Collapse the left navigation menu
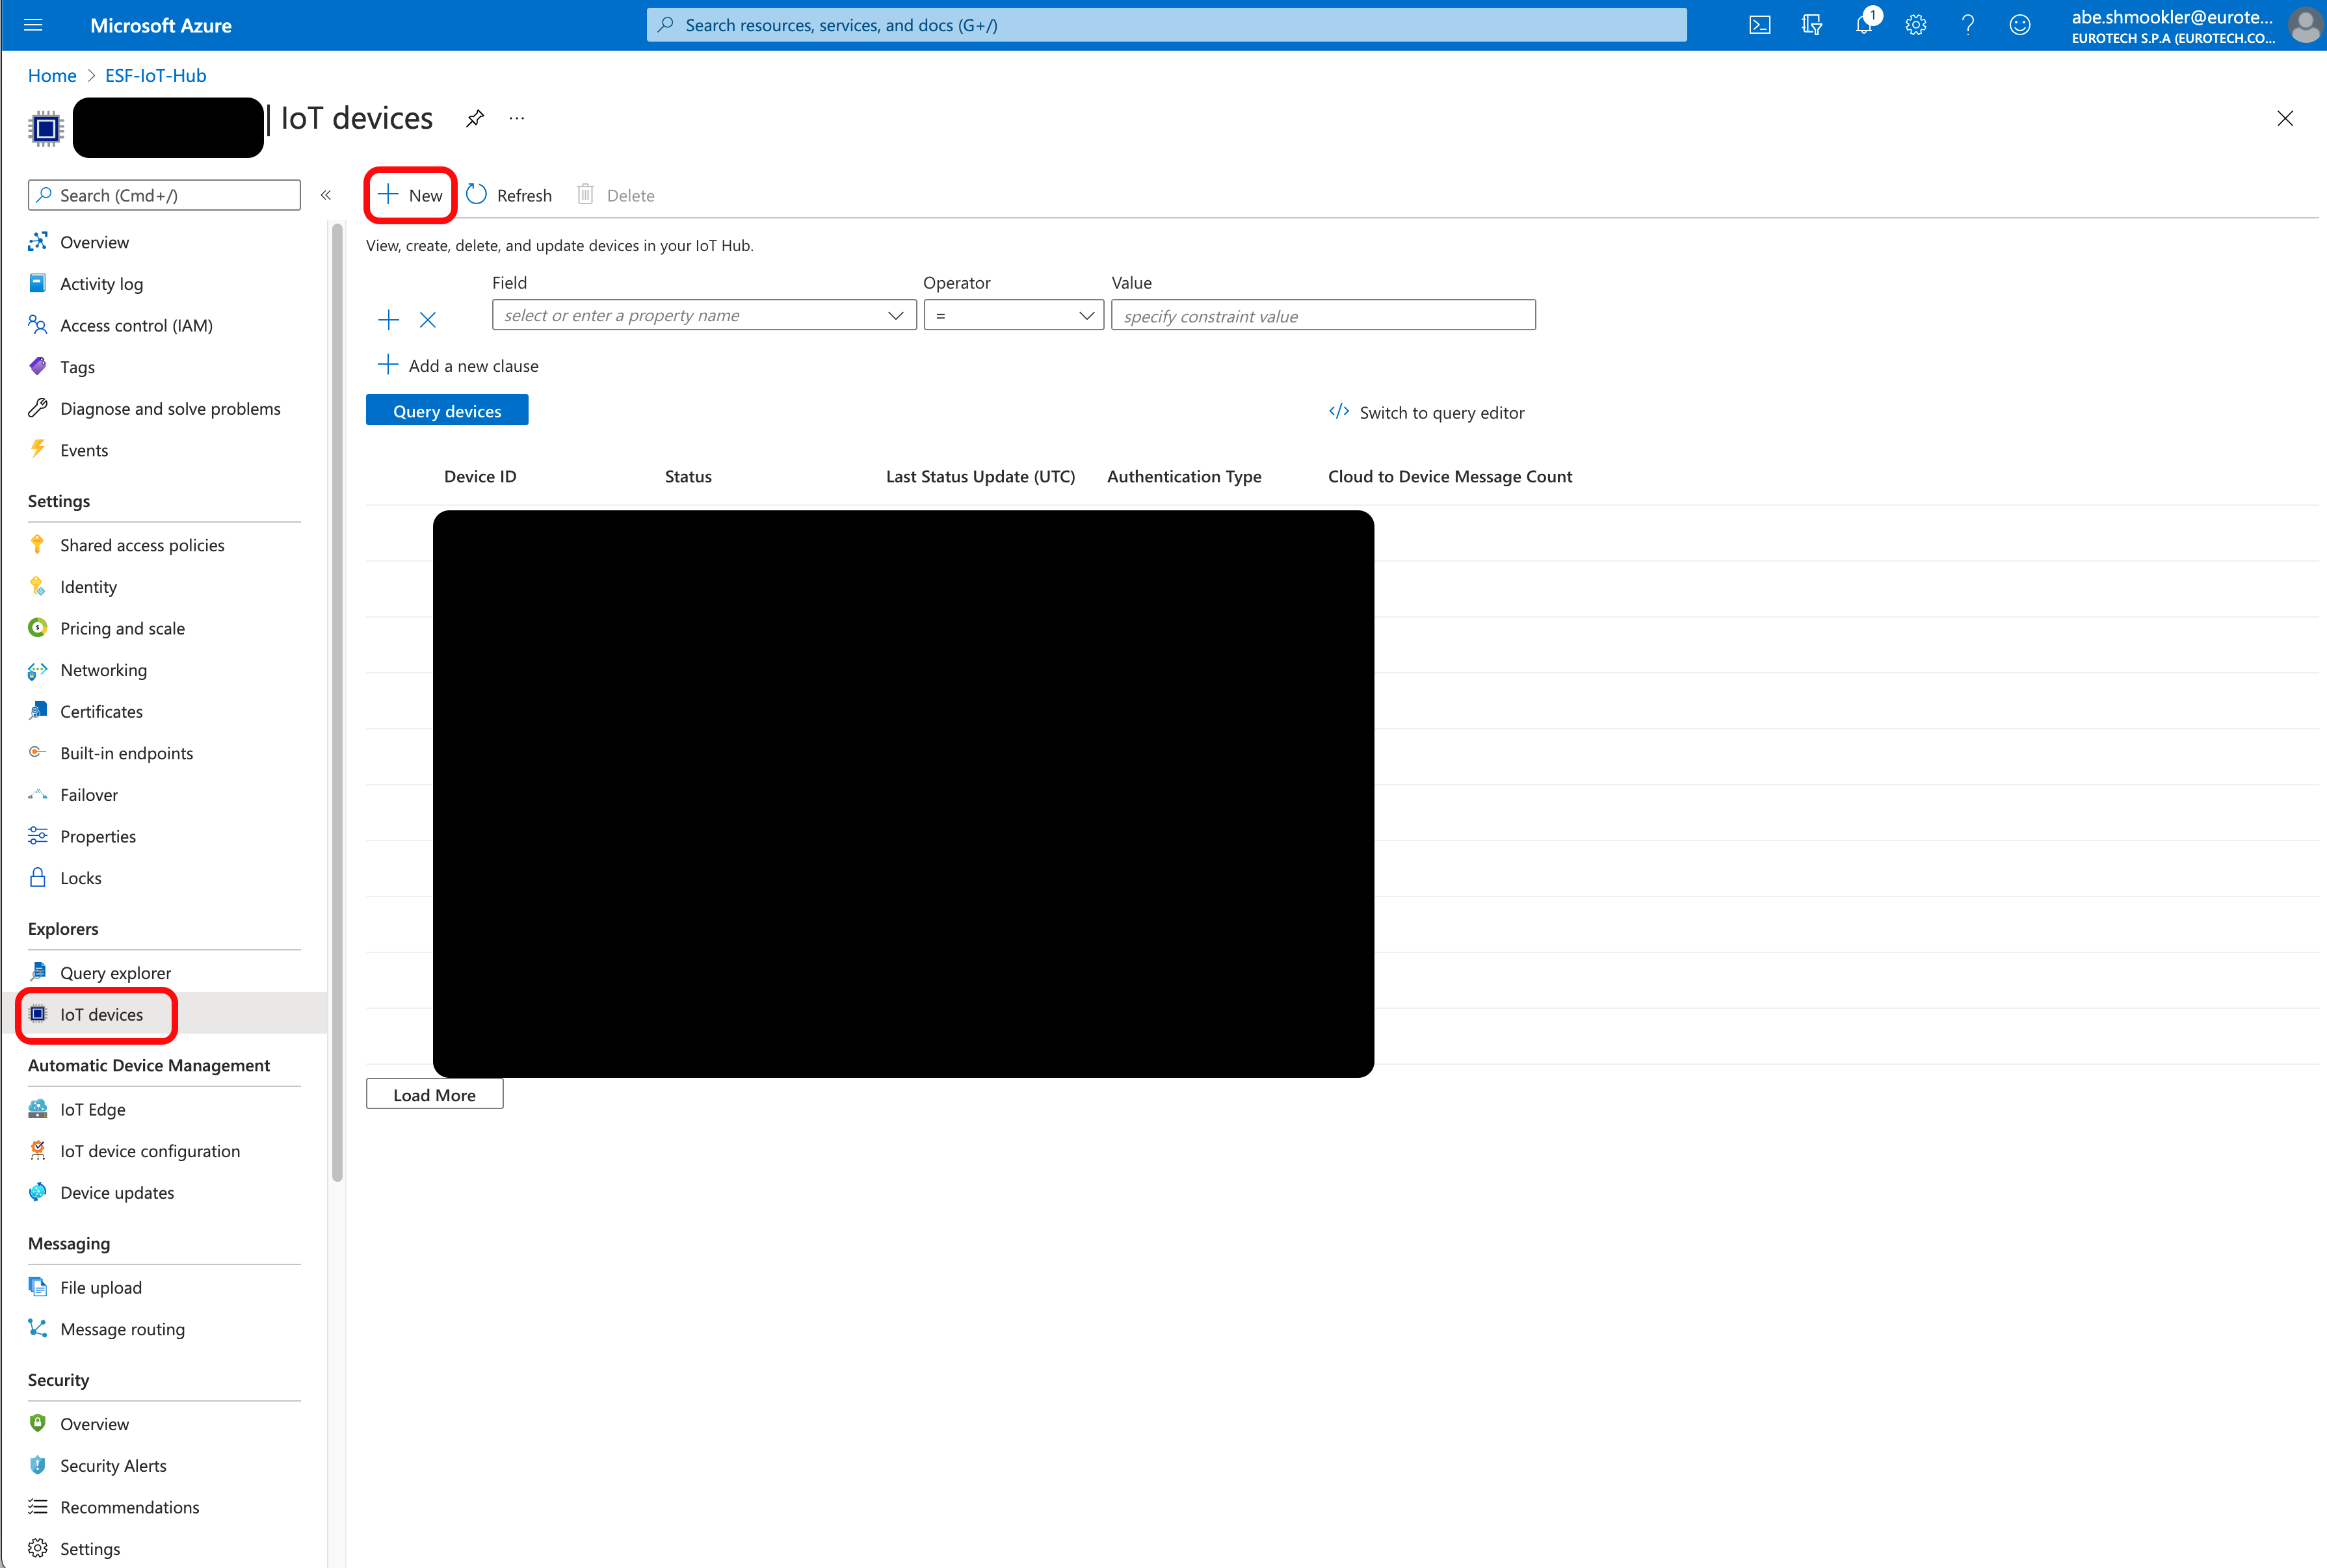This screenshot has height=1568, width=2327. pyautogui.click(x=326, y=195)
